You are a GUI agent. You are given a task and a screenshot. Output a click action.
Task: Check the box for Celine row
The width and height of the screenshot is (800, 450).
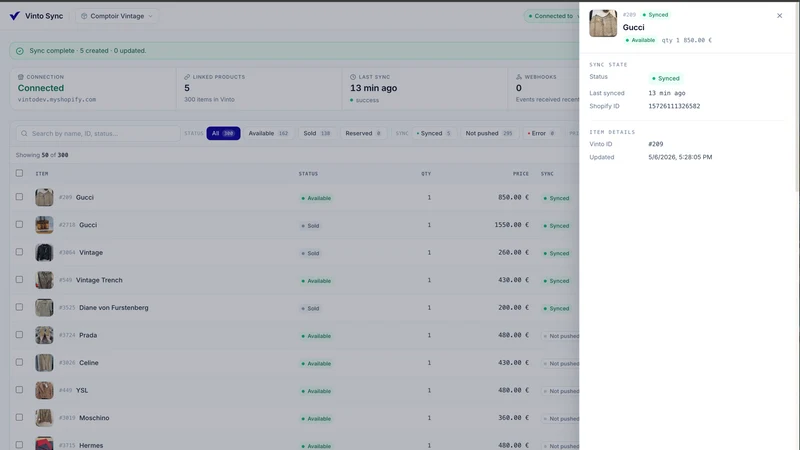tap(19, 362)
